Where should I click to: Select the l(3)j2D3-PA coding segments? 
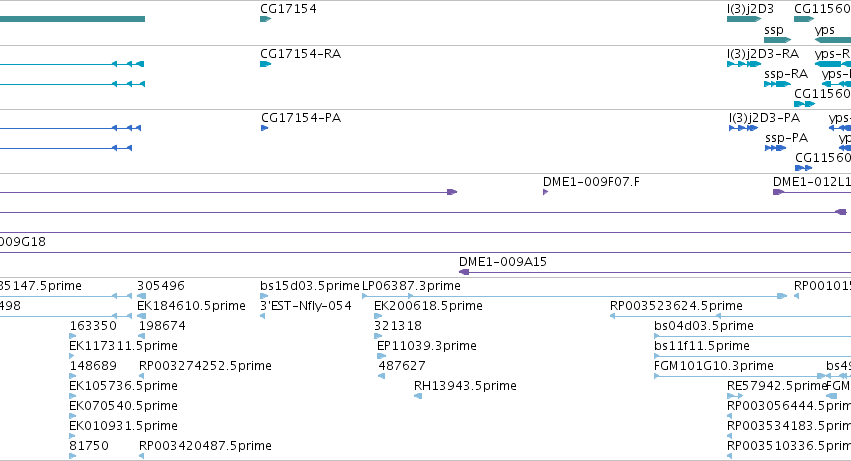tap(744, 128)
